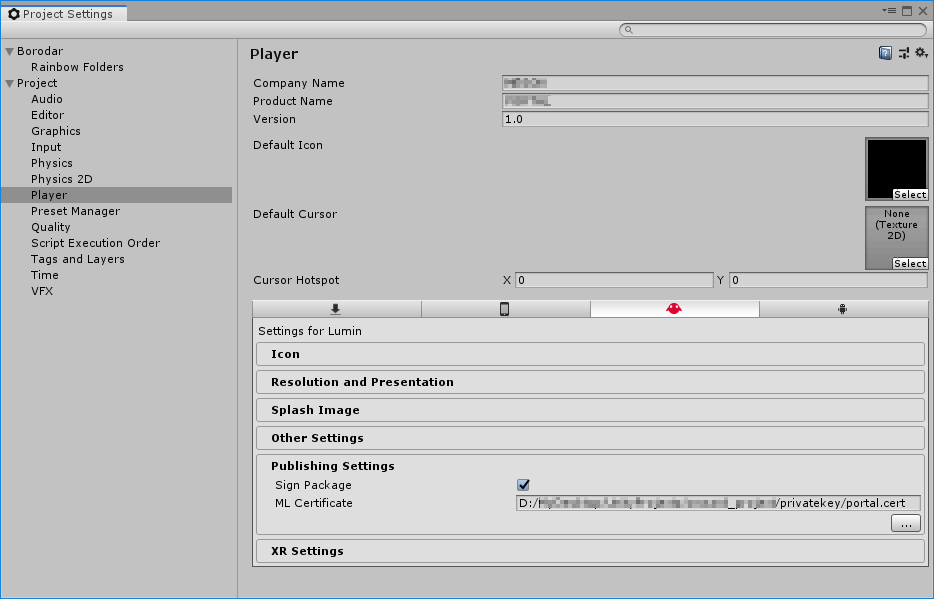Expand the Splash Image section

[x=590, y=410]
